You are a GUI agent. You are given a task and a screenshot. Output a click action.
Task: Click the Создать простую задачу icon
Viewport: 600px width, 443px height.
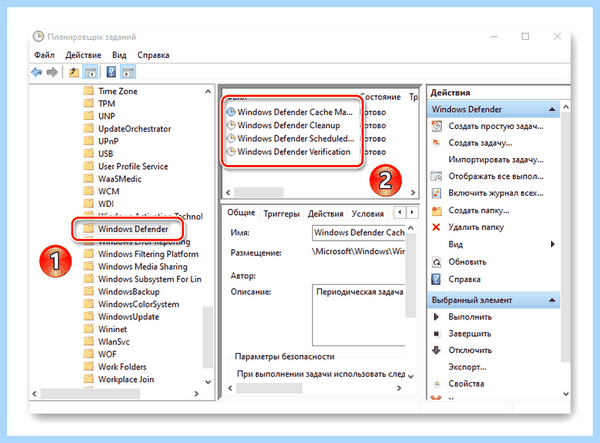click(437, 126)
